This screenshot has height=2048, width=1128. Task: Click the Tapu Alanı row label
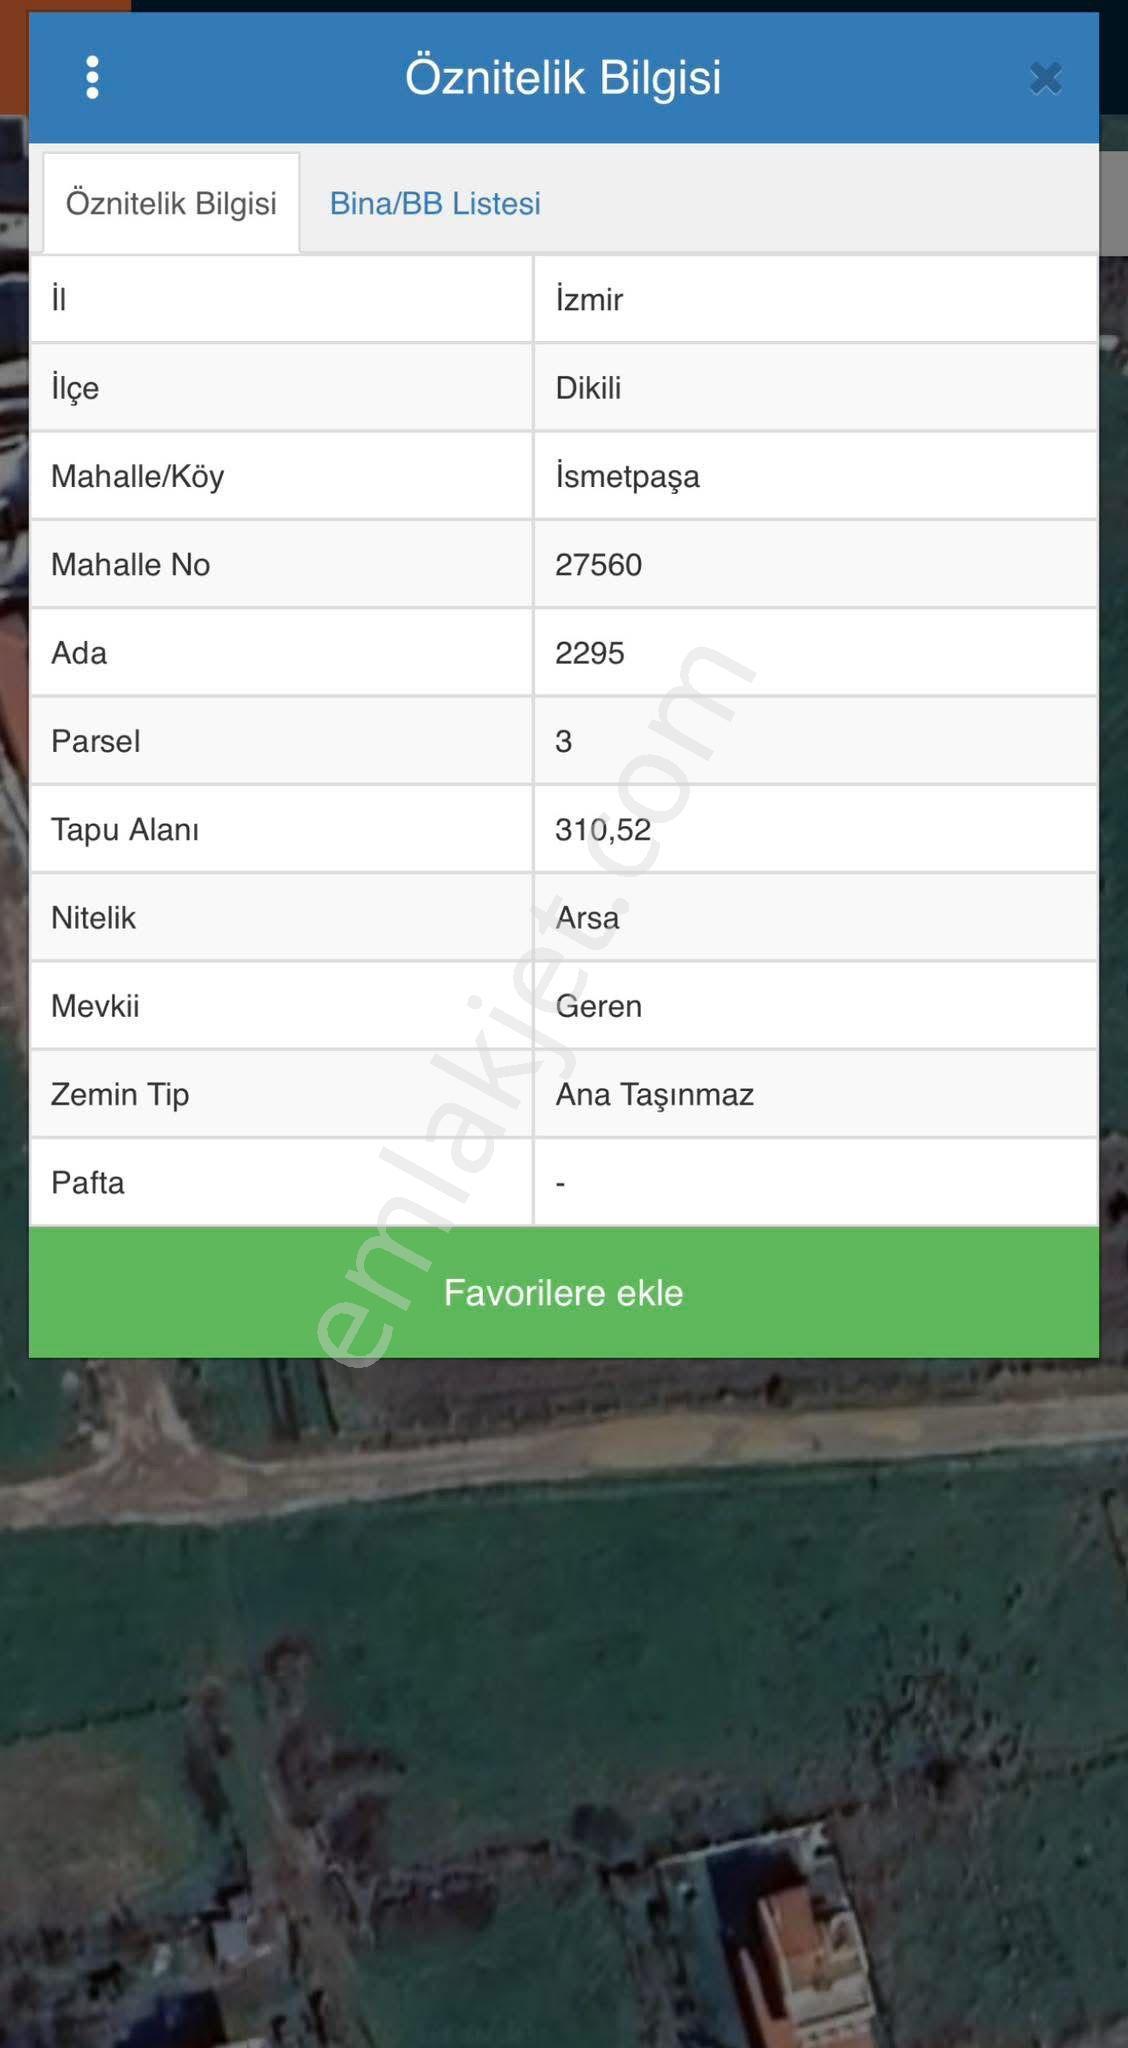tap(125, 829)
